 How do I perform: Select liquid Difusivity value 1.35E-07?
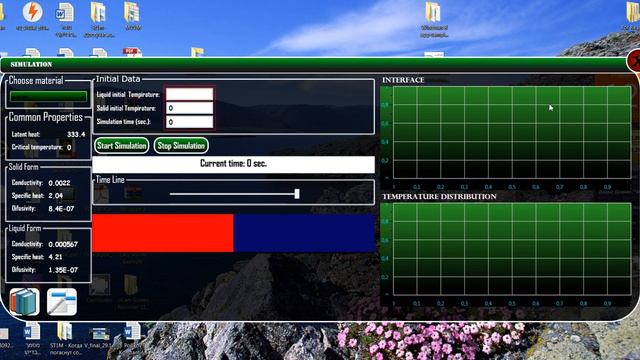(63, 270)
